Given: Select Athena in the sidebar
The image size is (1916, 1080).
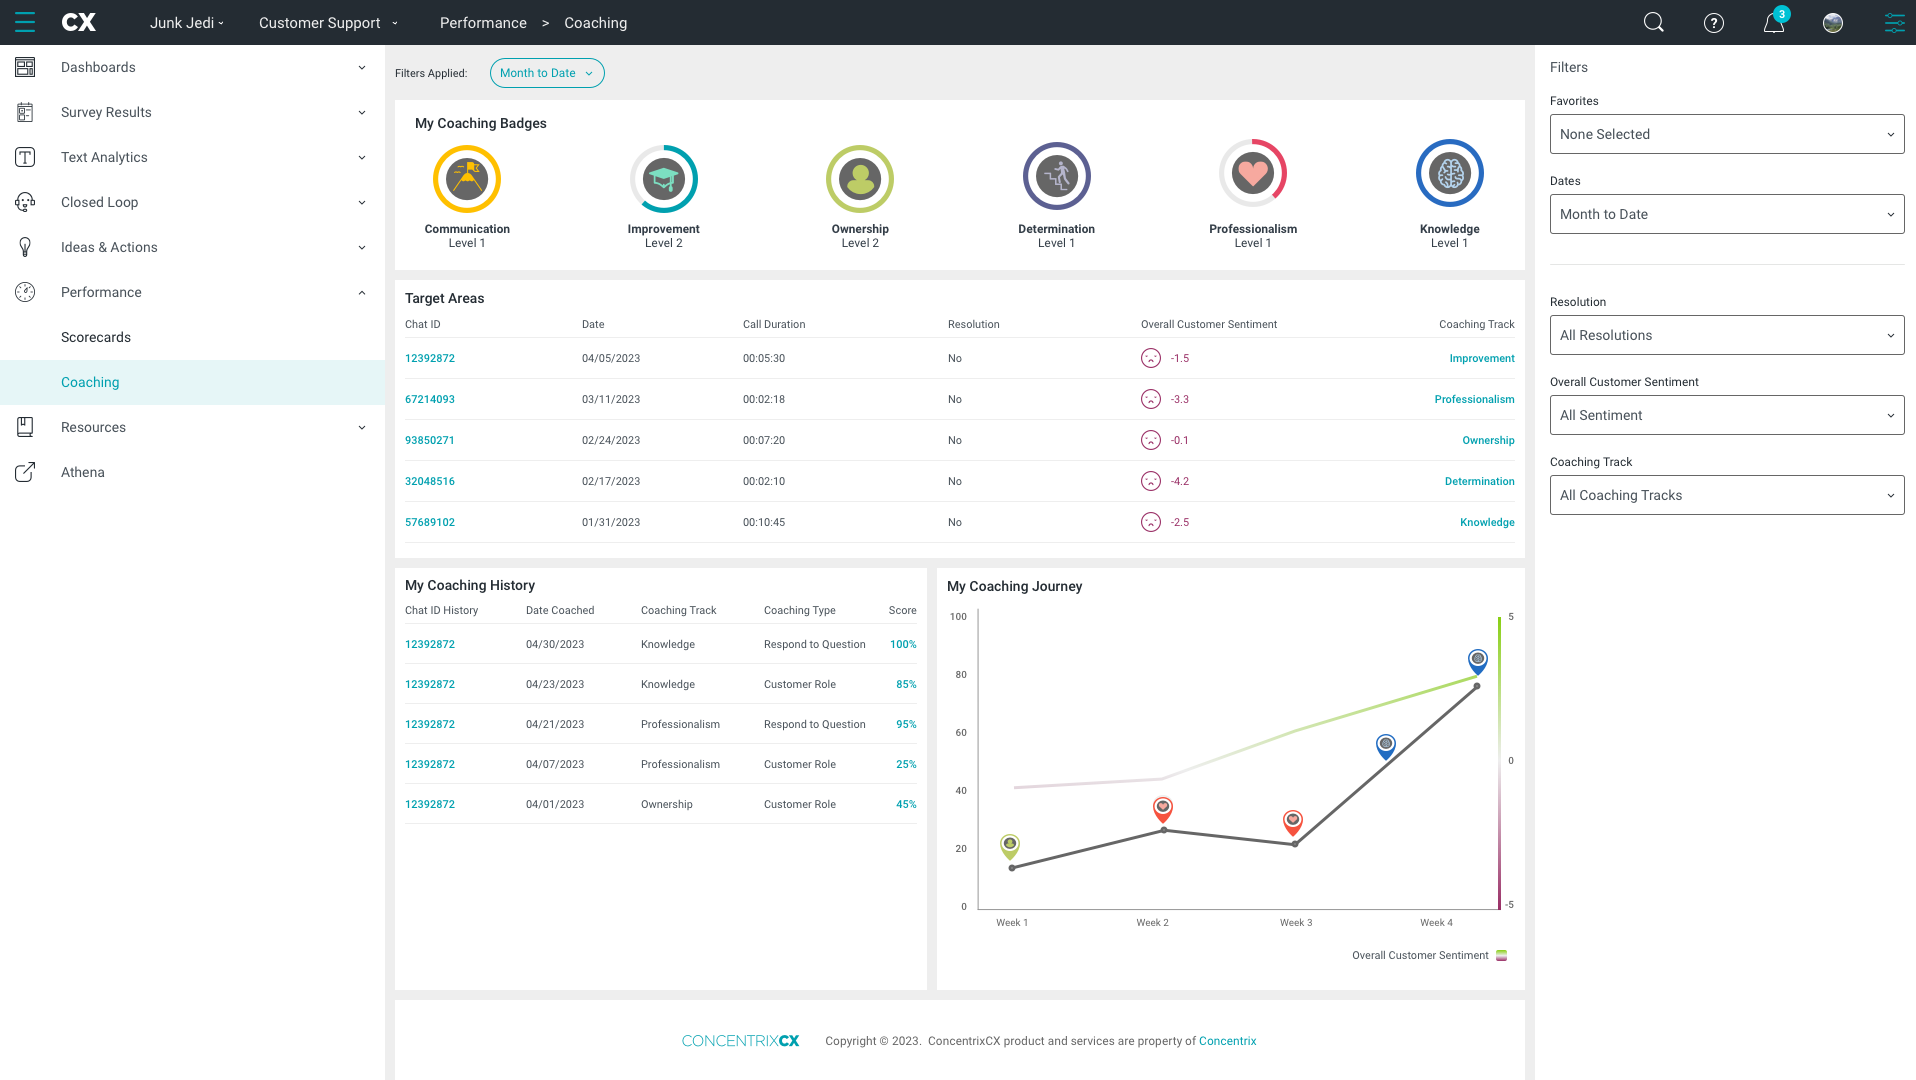Looking at the screenshot, I should [83, 472].
